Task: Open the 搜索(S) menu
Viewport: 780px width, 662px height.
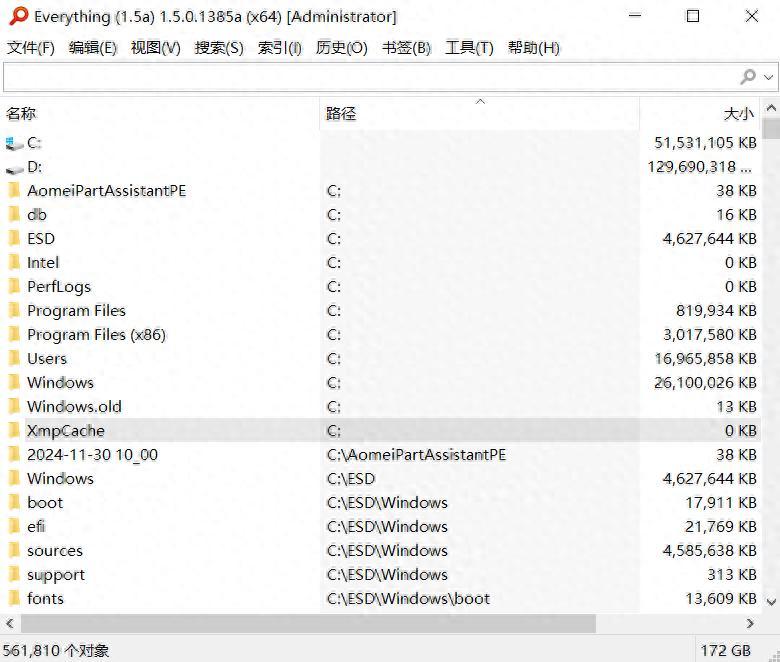Action: click(219, 48)
